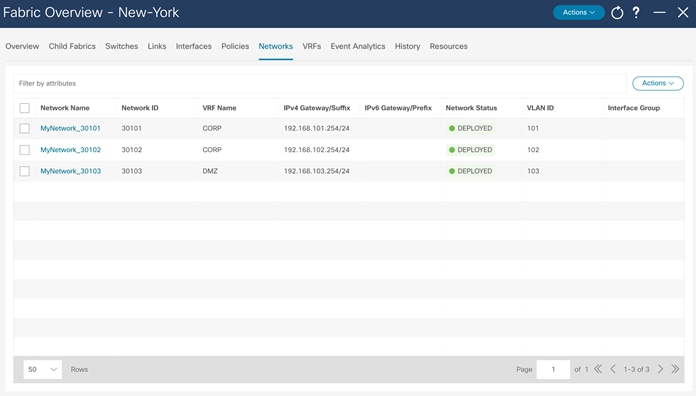The height and width of the screenshot is (396, 696).
Task: Open the MyNetwork_30102 link
Action: click(x=71, y=150)
